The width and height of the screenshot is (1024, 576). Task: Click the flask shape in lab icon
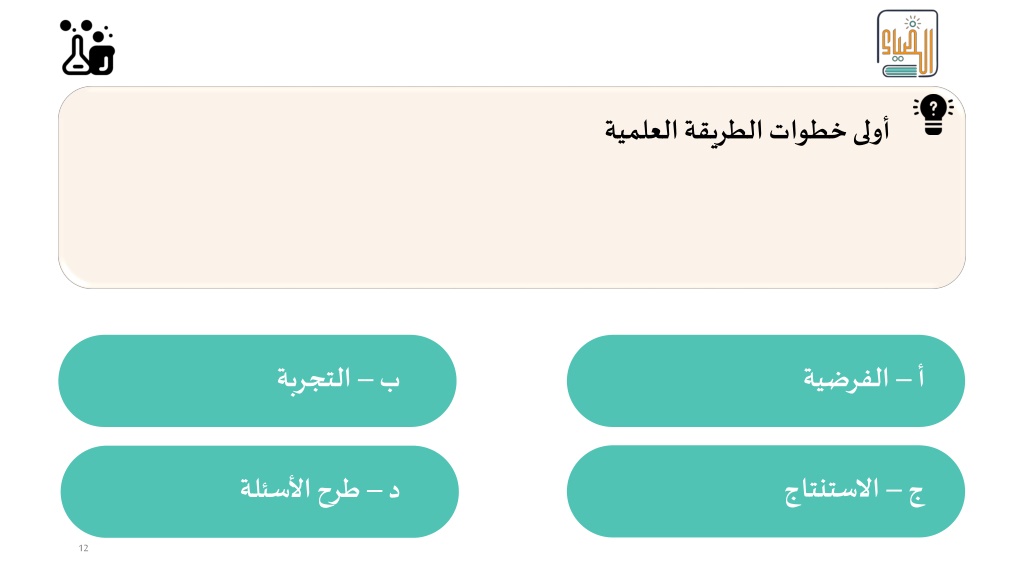pos(76,56)
